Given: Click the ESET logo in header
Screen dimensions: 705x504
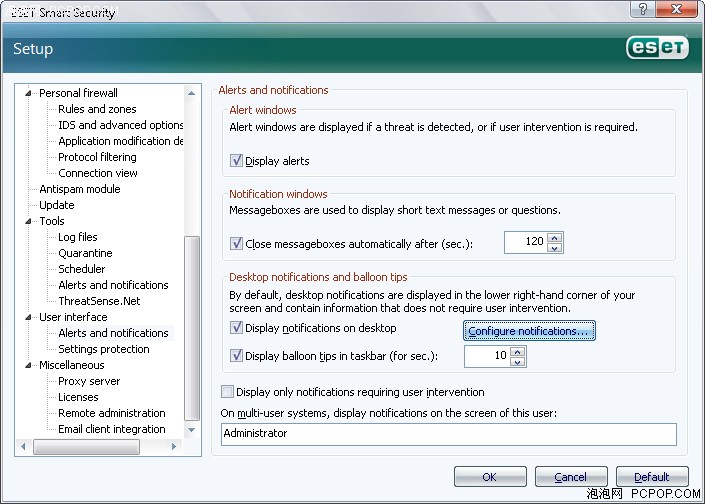Looking at the screenshot, I should [657, 48].
